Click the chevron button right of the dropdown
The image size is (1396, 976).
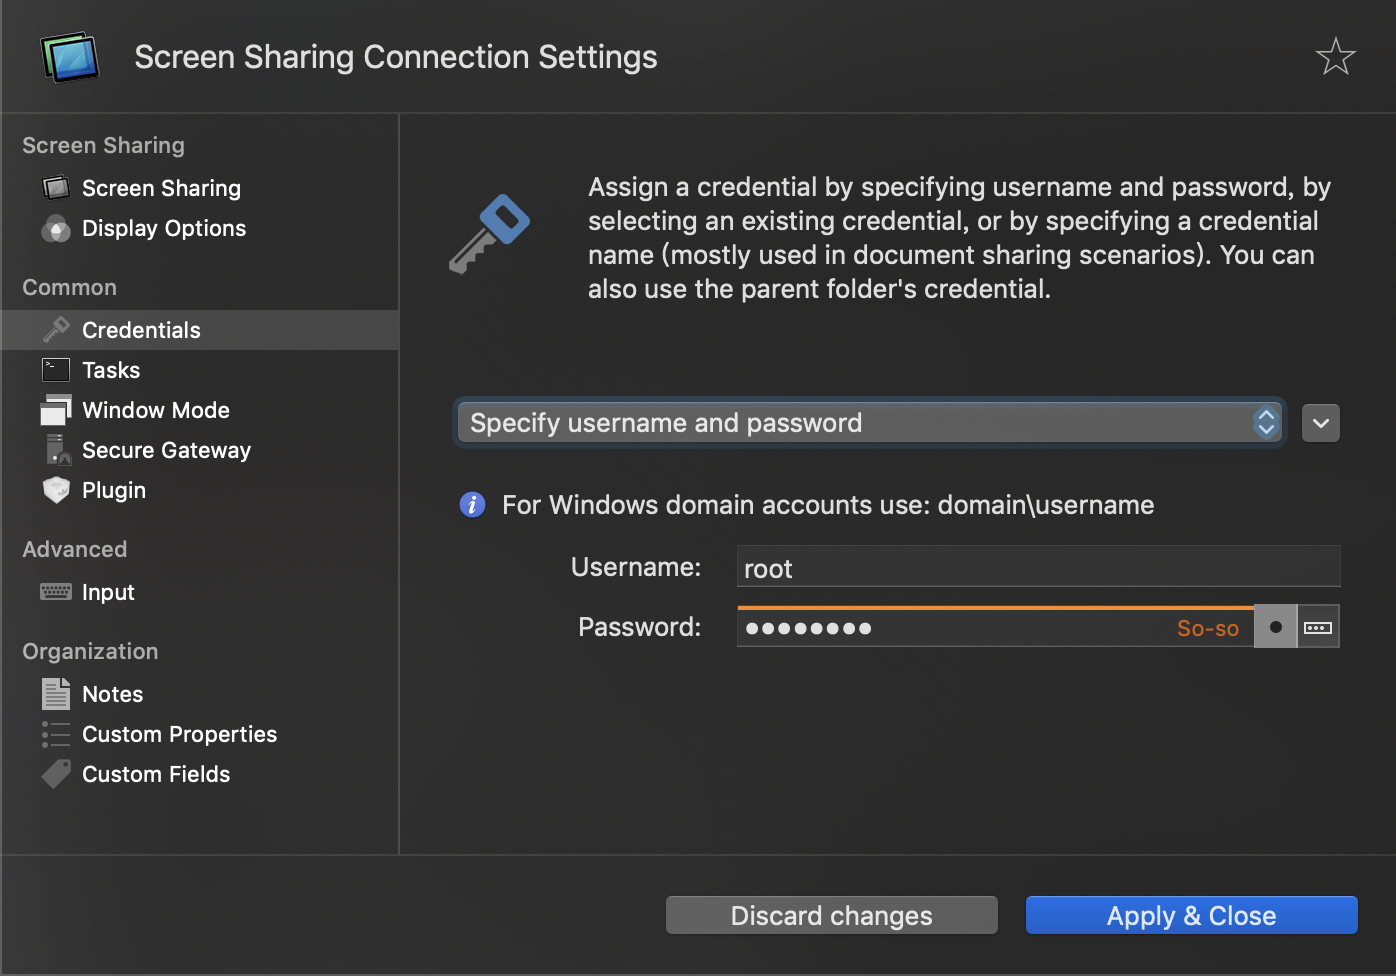tap(1320, 422)
